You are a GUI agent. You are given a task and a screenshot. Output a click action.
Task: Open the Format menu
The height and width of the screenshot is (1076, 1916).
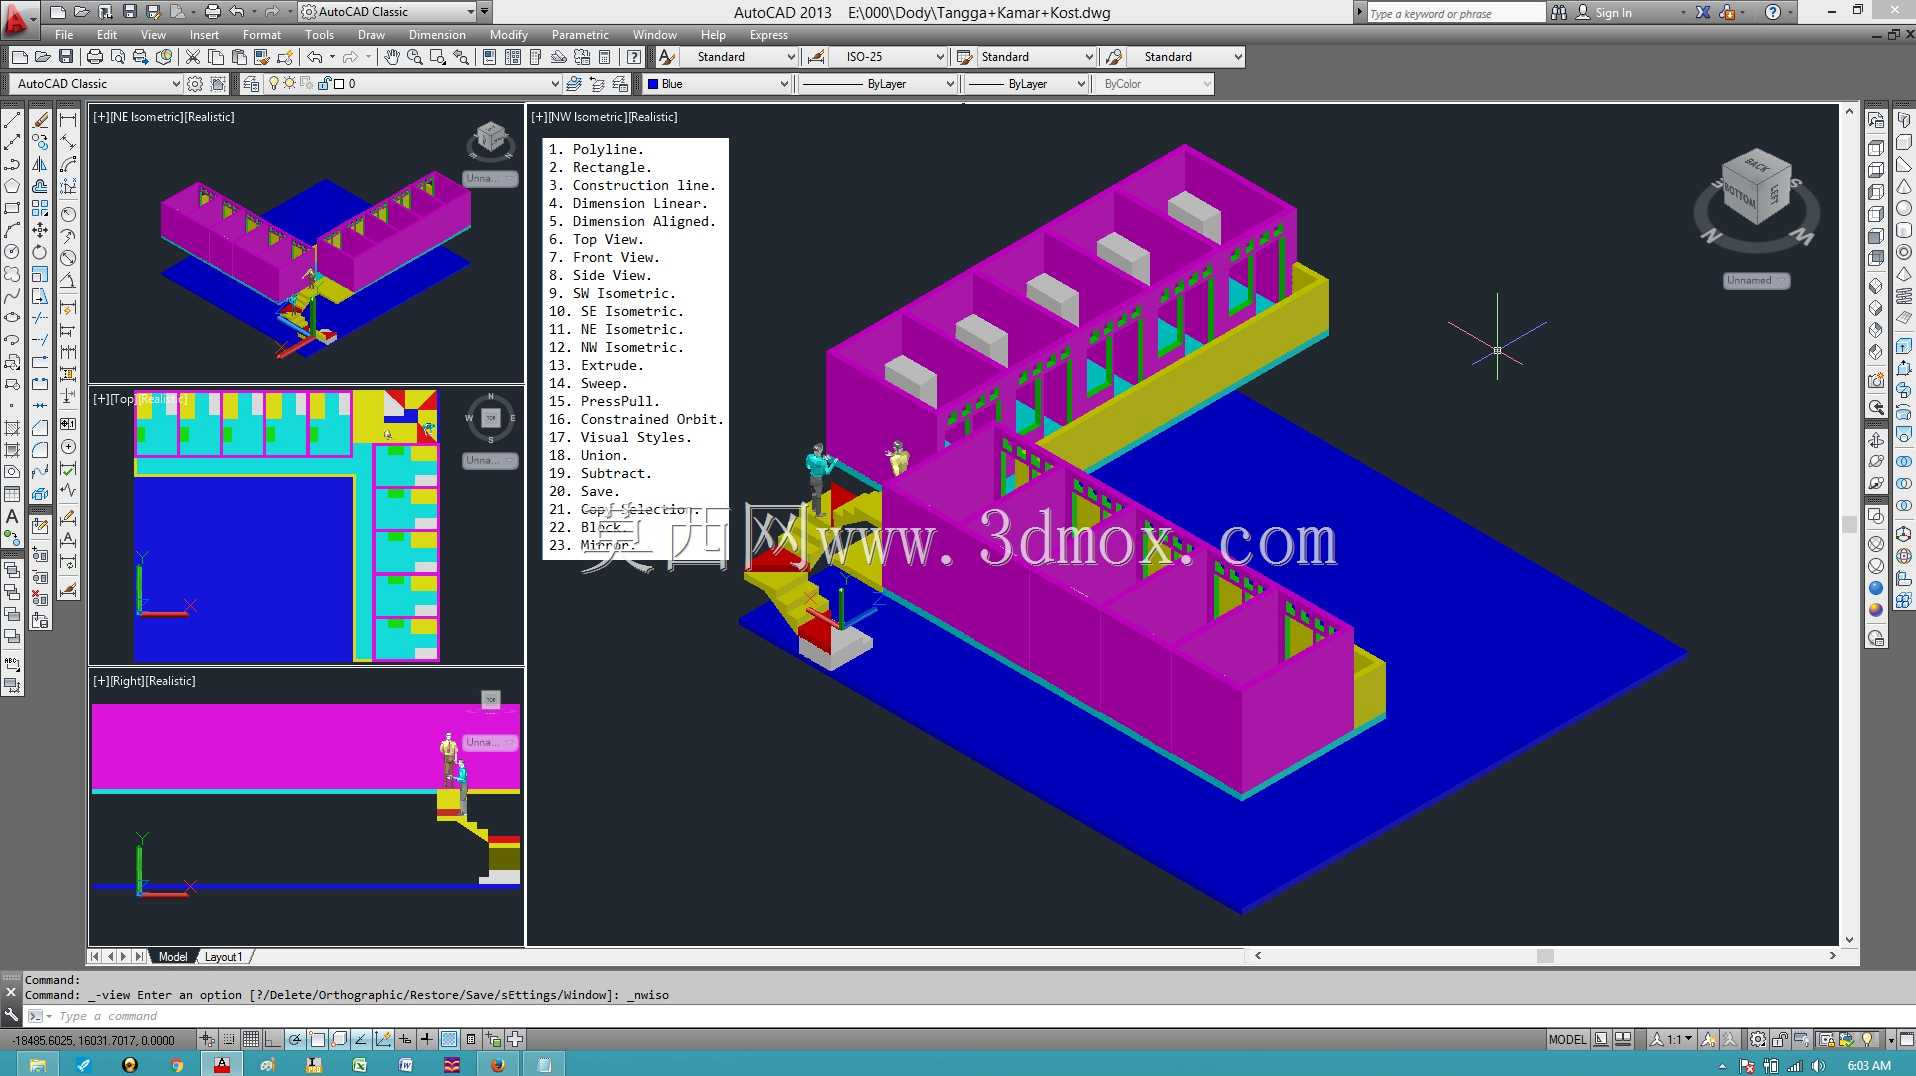tap(262, 35)
